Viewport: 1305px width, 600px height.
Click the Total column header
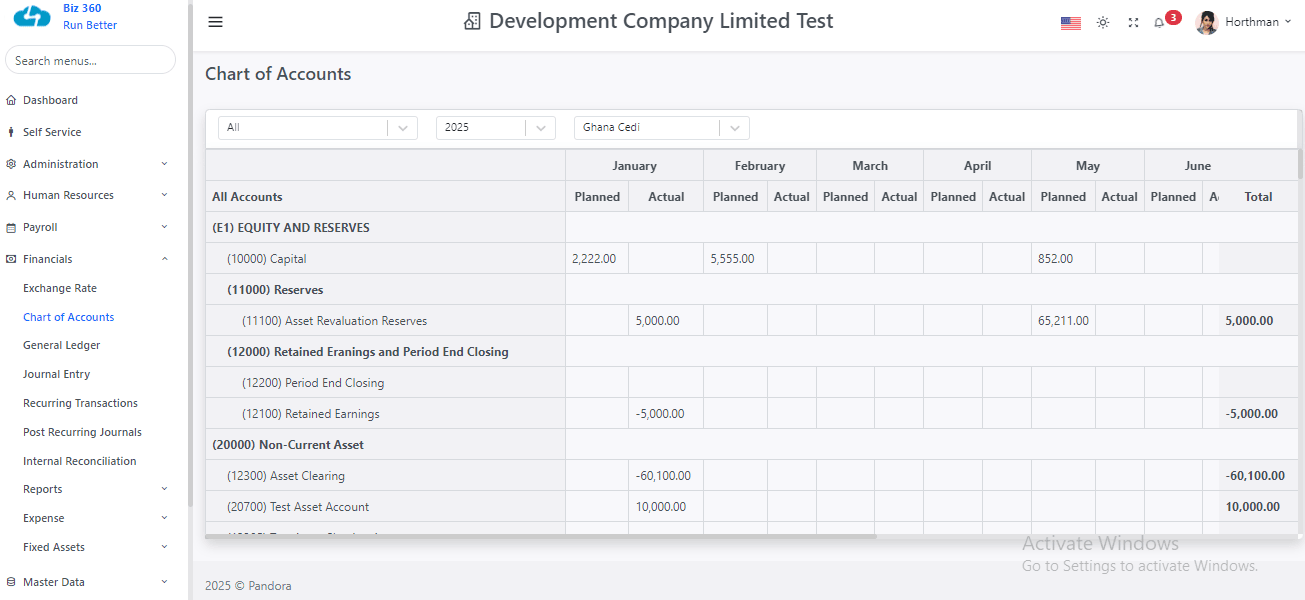coord(1258,197)
